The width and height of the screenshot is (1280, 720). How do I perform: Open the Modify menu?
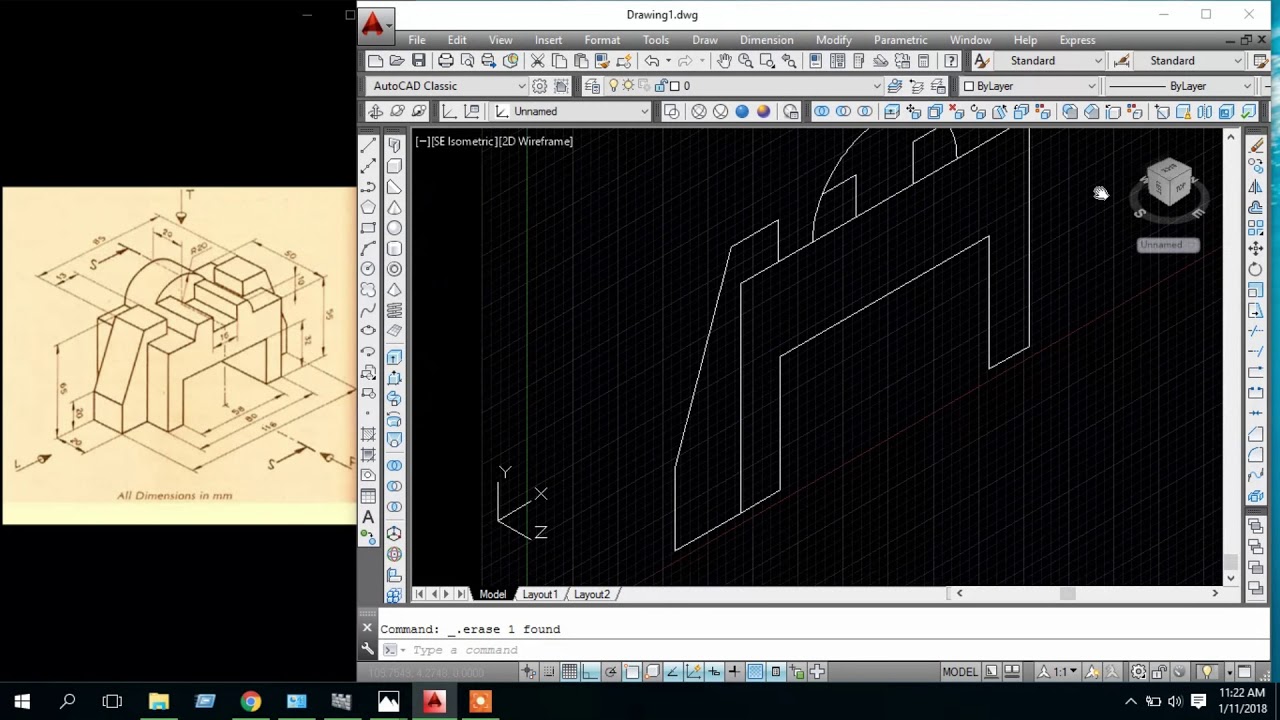click(x=834, y=40)
